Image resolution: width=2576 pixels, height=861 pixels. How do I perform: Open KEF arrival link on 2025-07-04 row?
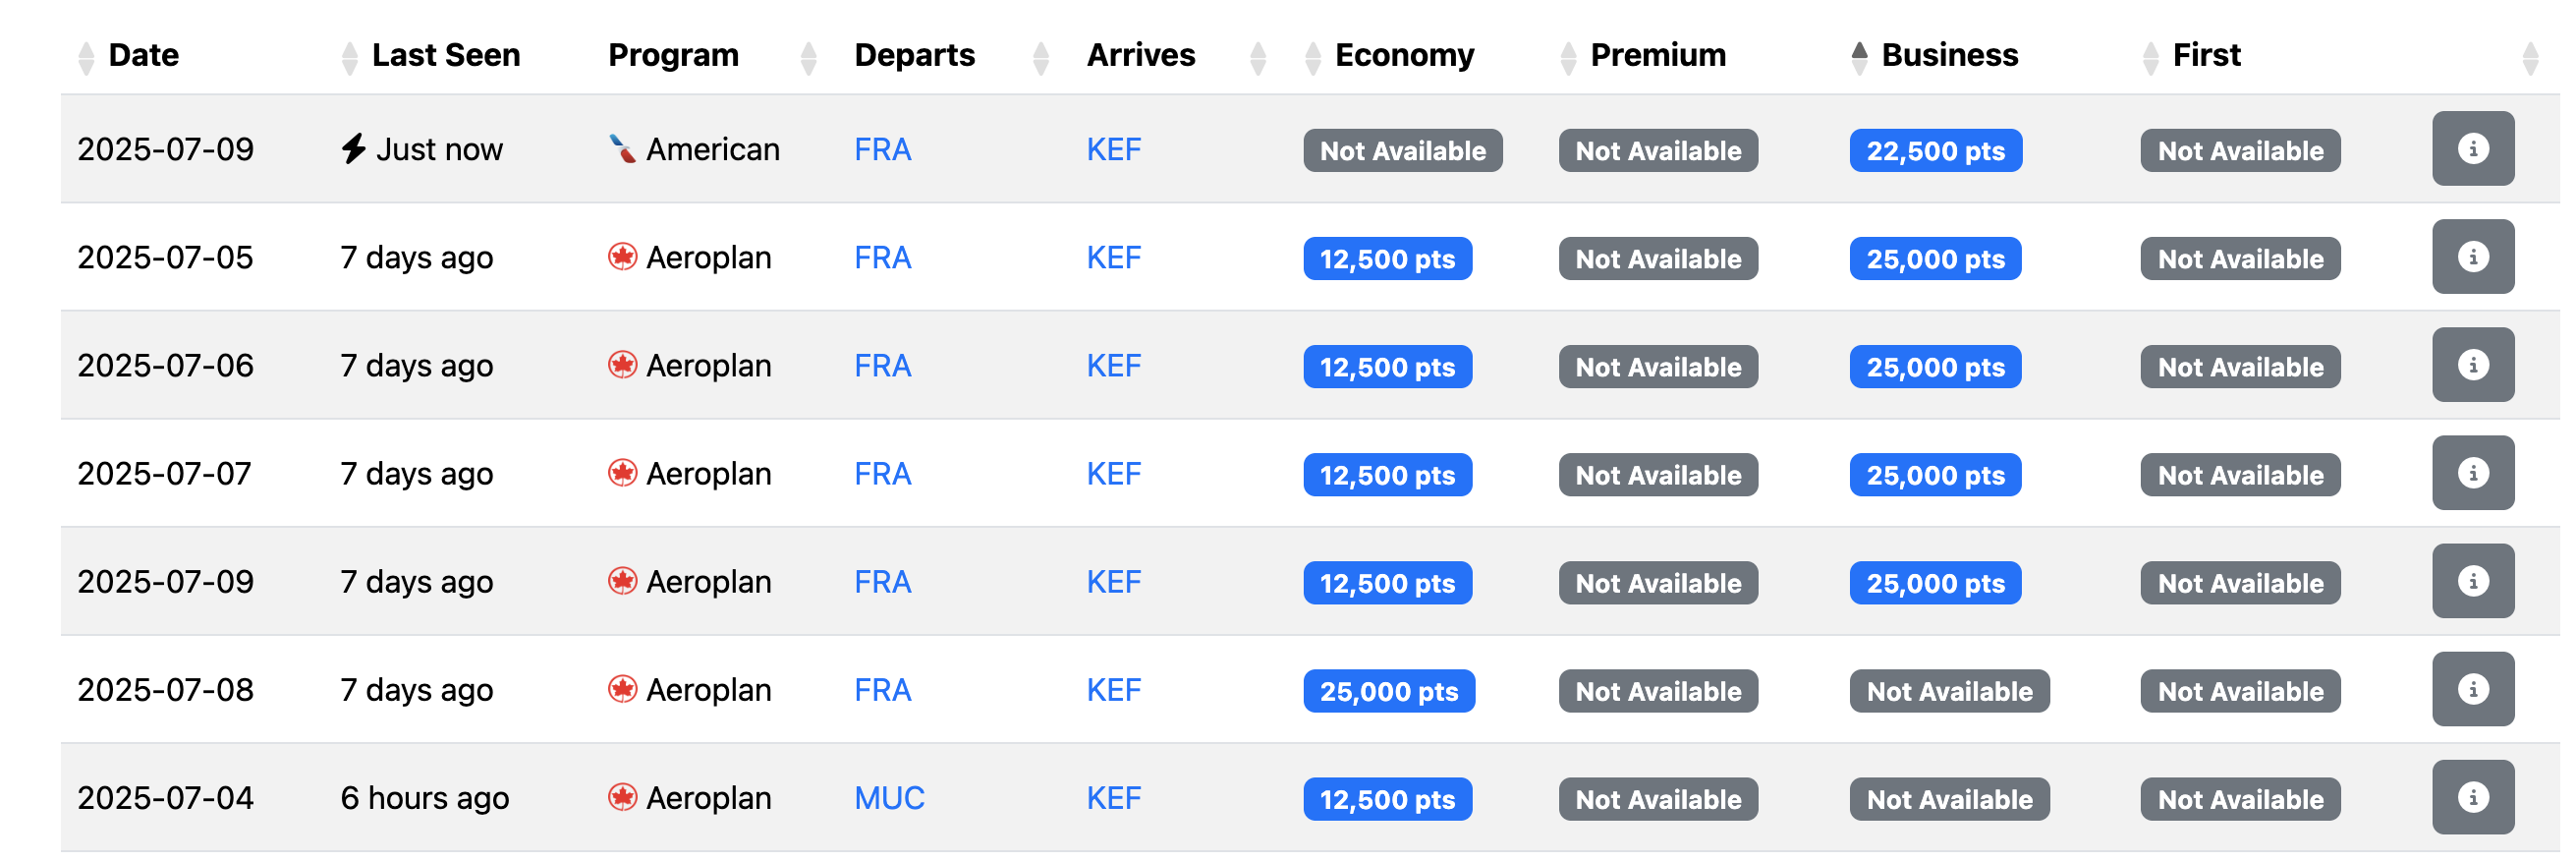pos(1113,798)
